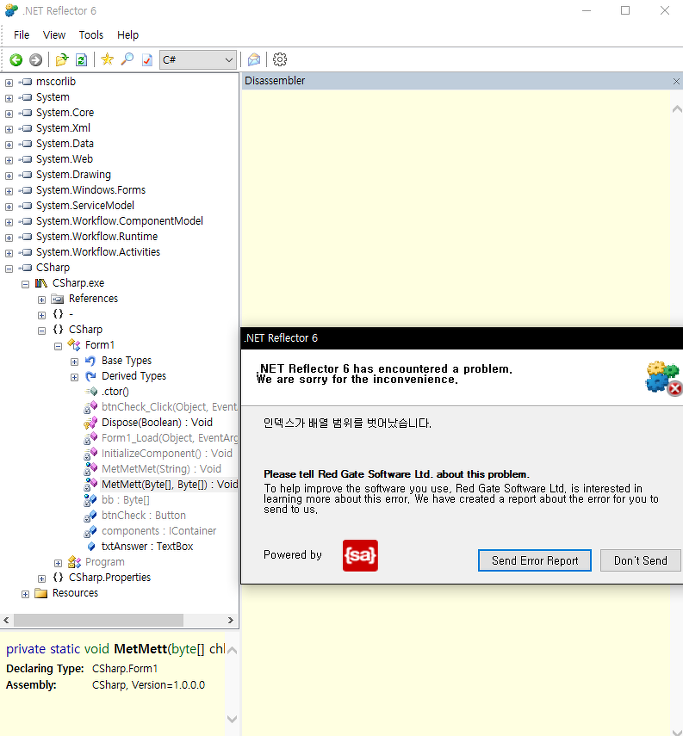Expand the Program class node
Image resolution: width=683 pixels, height=736 pixels.
(58, 563)
